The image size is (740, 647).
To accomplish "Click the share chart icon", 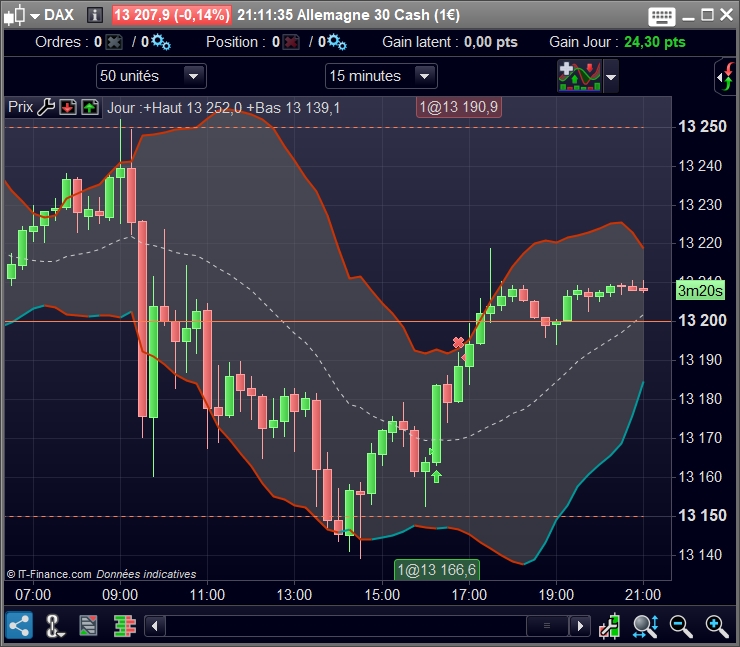I will pyautogui.click(x=19, y=626).
